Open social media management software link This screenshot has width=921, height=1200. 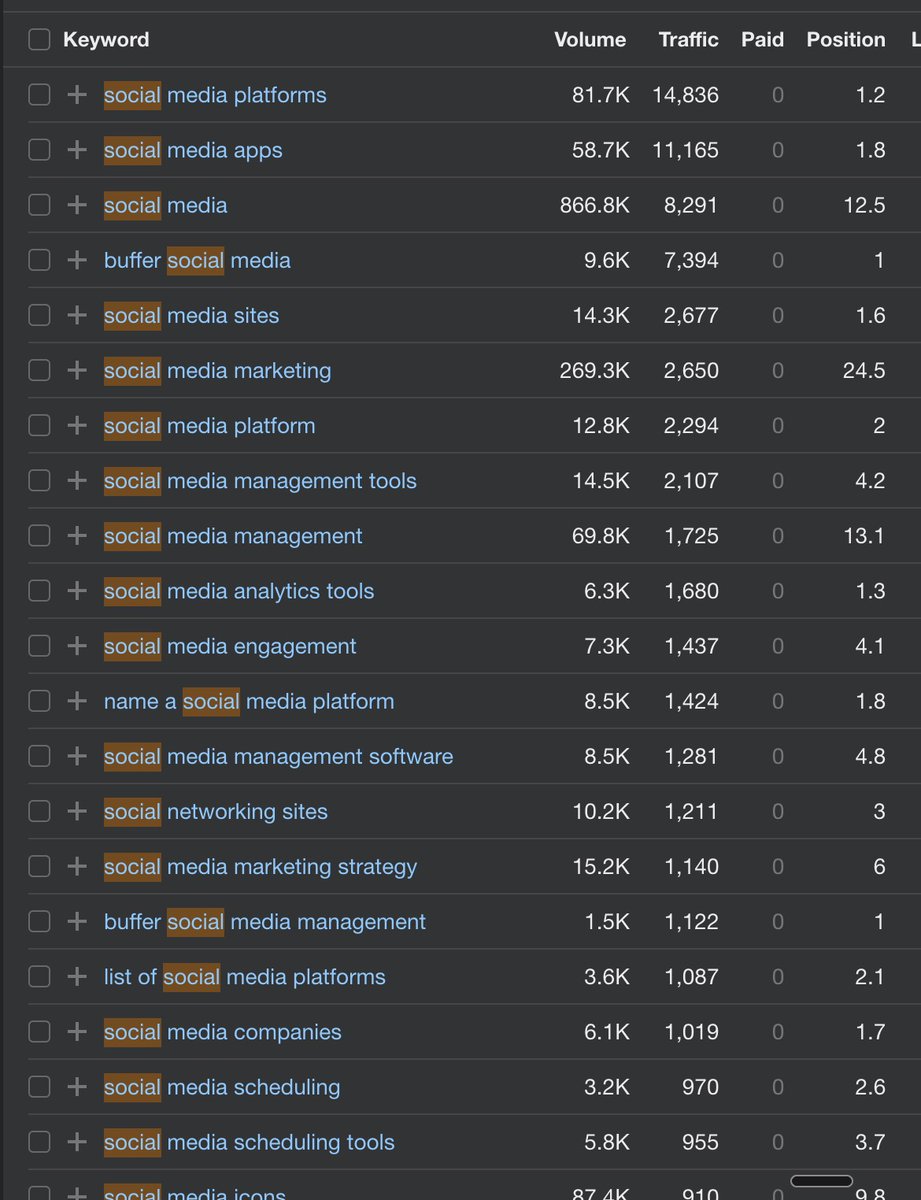click(278, 756)
